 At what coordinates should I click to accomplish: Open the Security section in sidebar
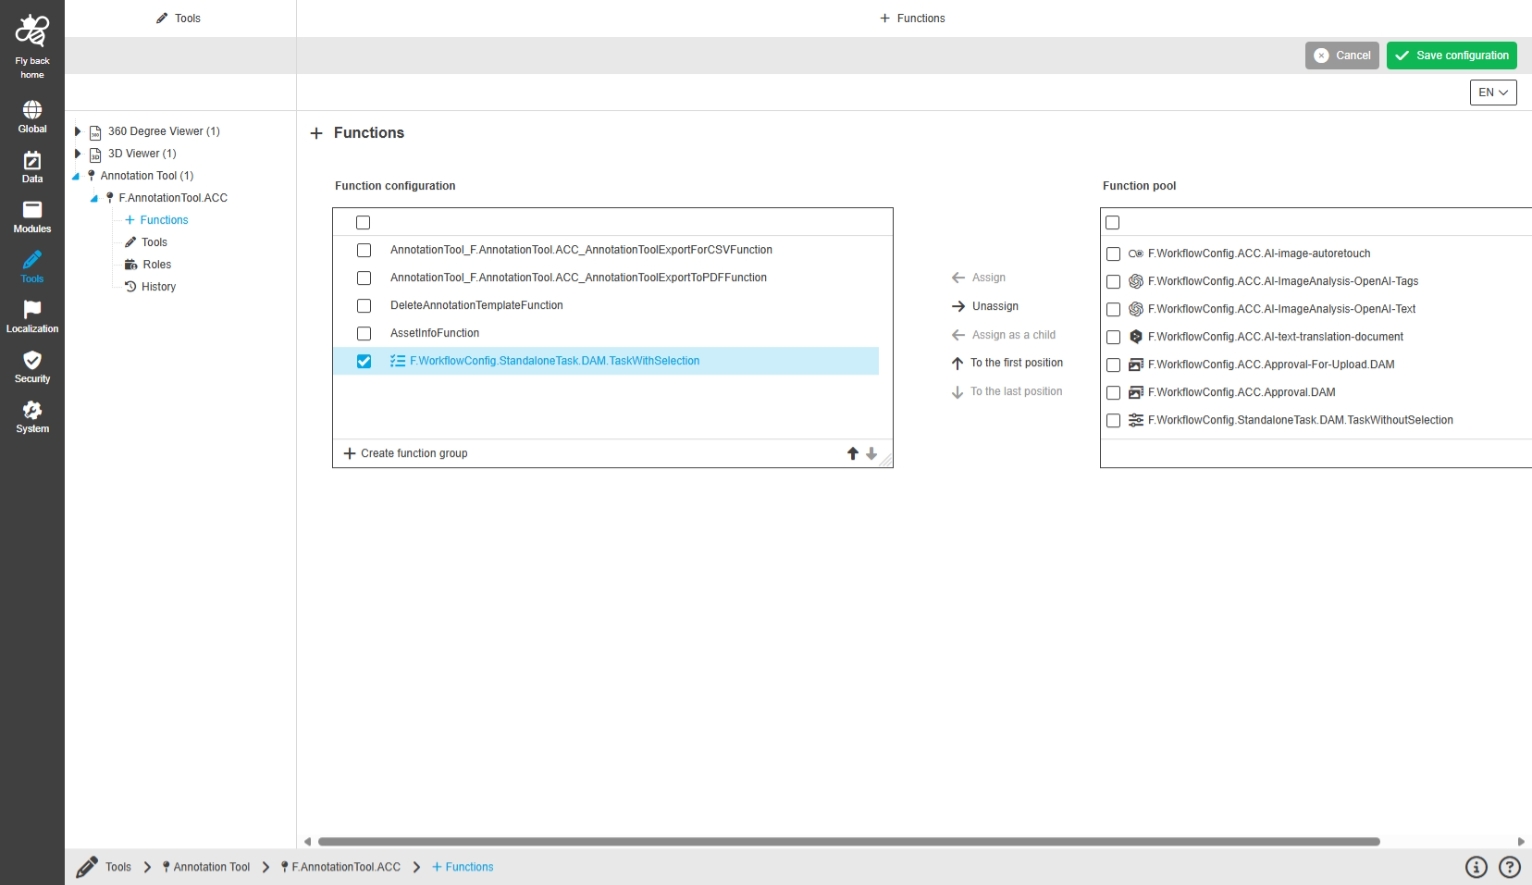32,367
